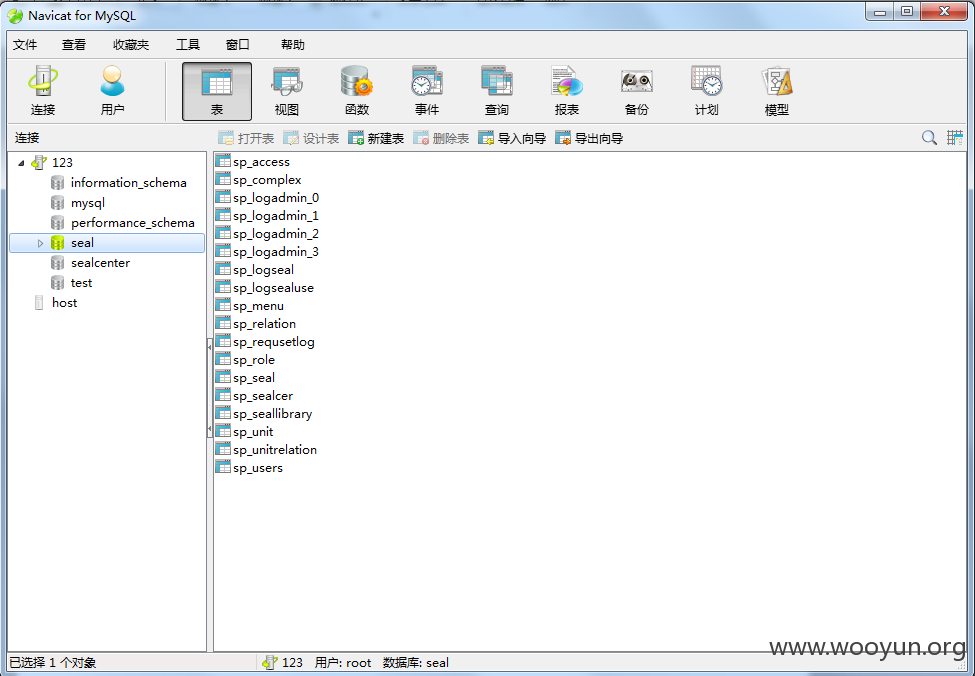Click the 设计表 (Design Table) button
The width and height of the screenshot is (975, 676).
pyautogui.click(x=311, y=138)
